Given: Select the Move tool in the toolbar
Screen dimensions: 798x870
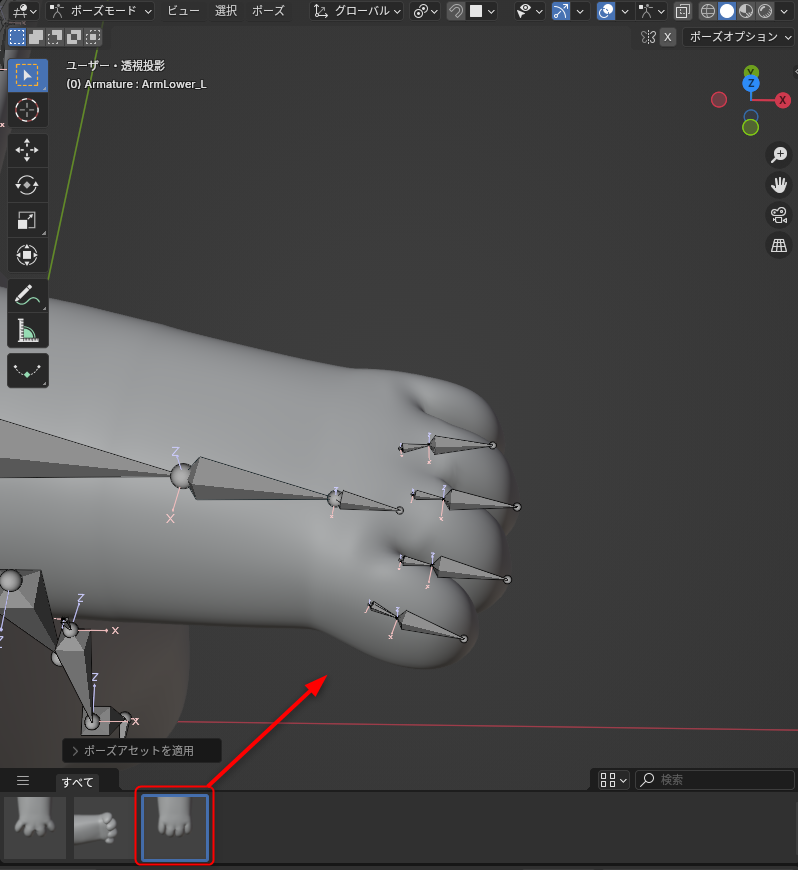Looking at the screenshot, I should (x=27, y=149).
